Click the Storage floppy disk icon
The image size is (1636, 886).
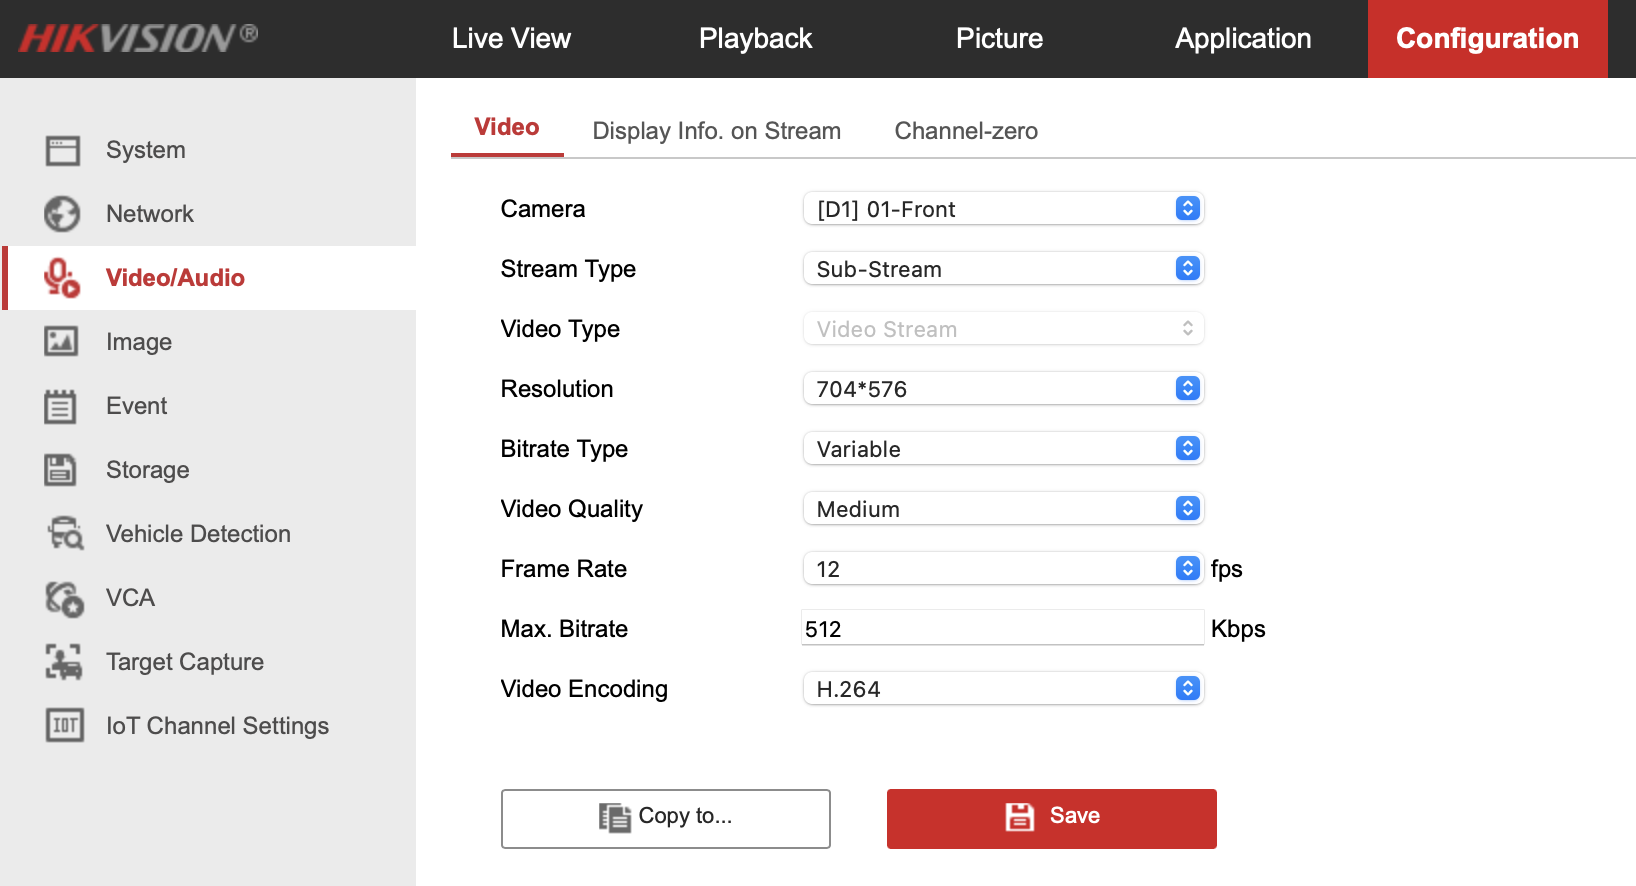tap(62, 470)
